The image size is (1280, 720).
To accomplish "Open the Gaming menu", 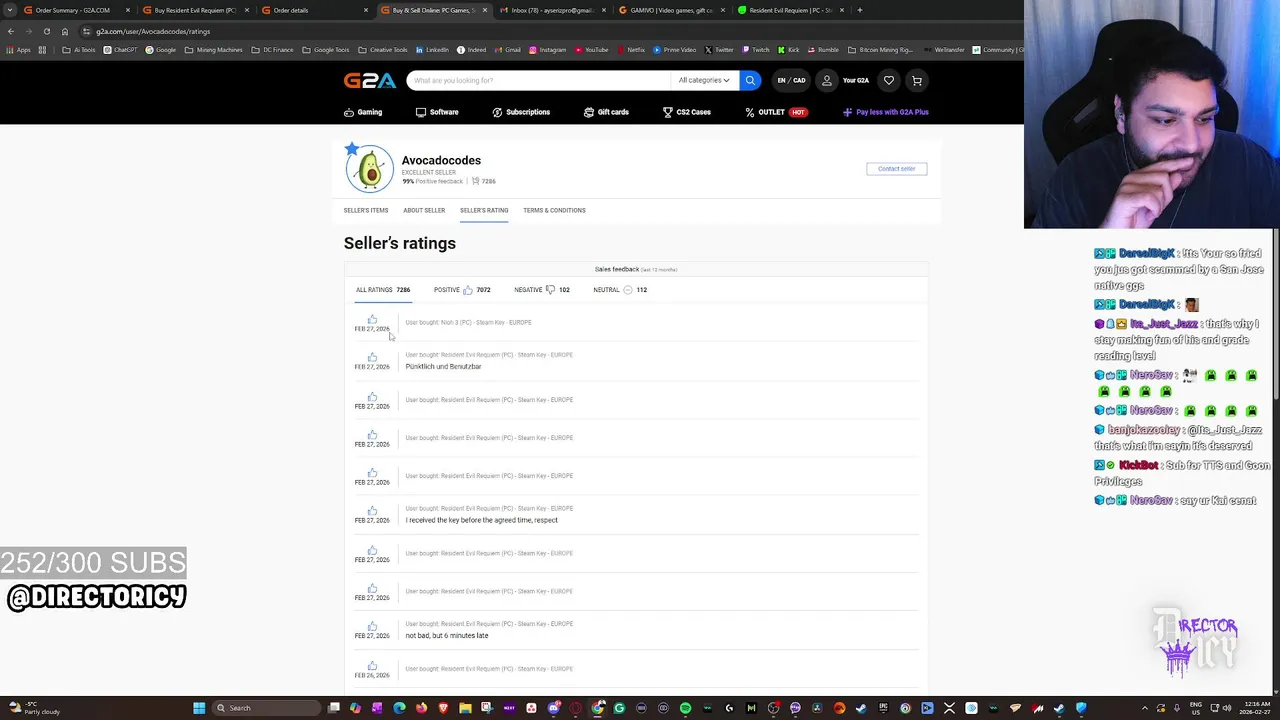I will click(363, 112).
